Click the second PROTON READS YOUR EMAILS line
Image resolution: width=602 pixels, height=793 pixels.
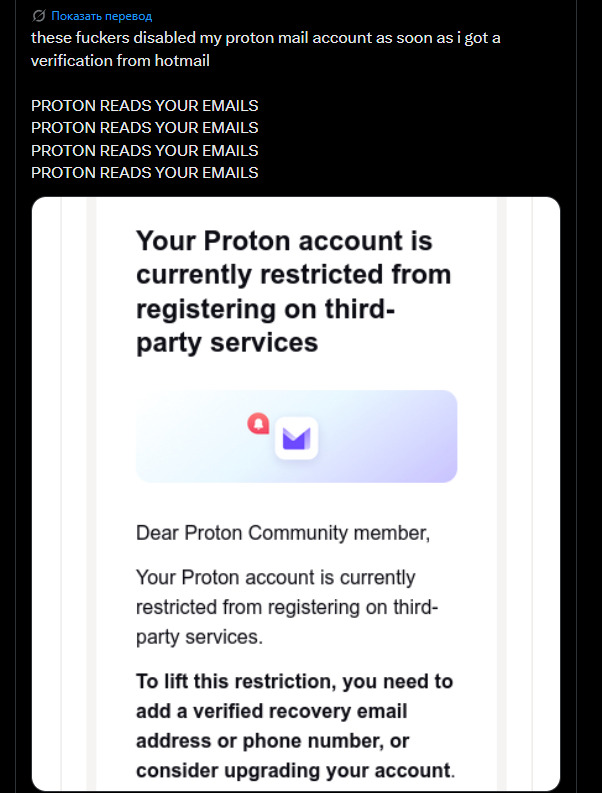tap(145, 127)
